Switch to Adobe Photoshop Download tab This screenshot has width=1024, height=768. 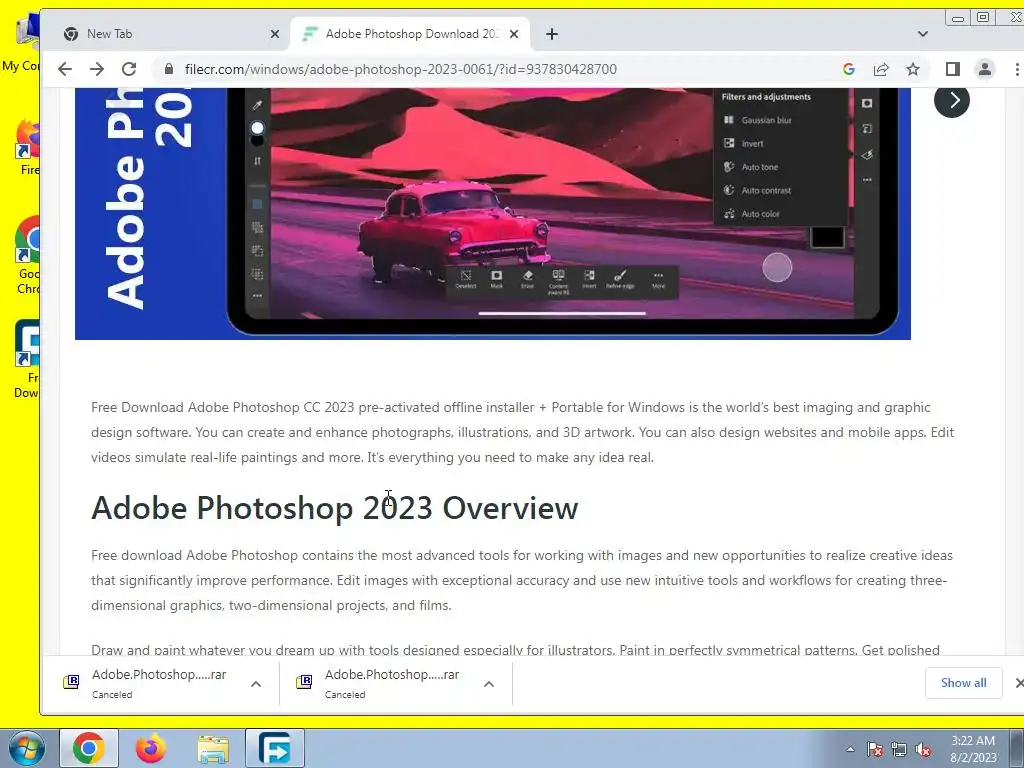(410, 34)
